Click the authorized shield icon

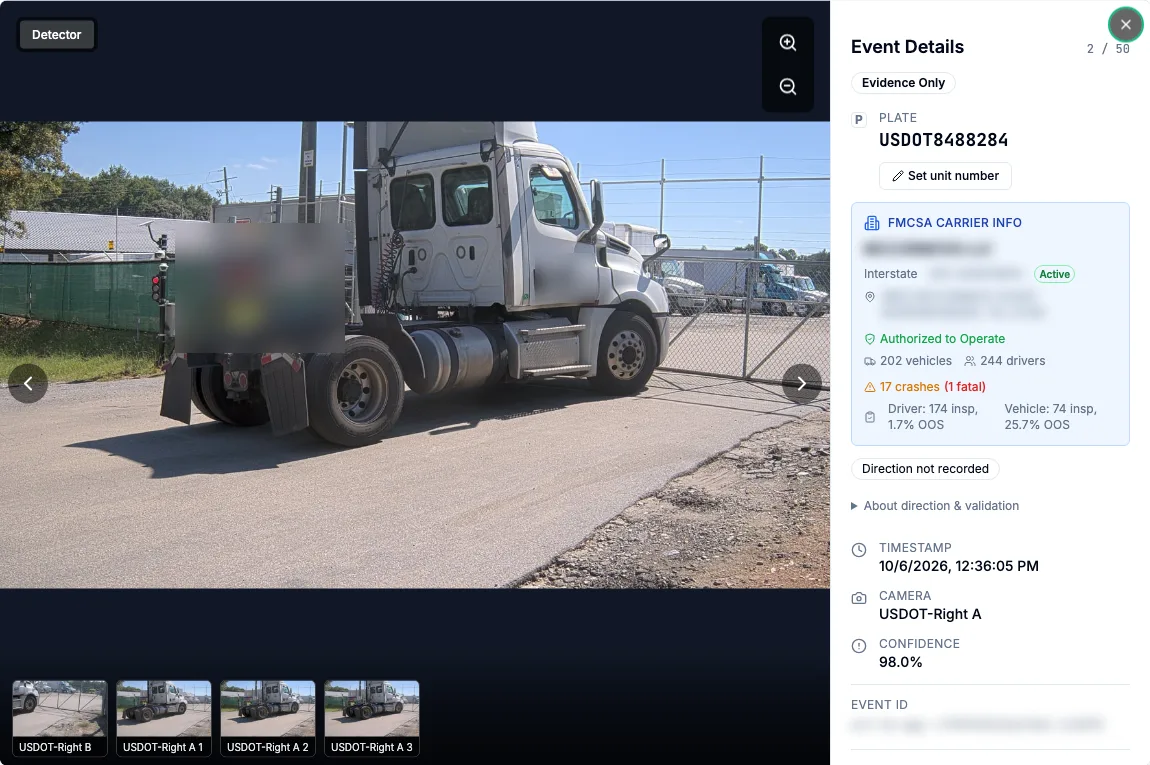[870, 339]
